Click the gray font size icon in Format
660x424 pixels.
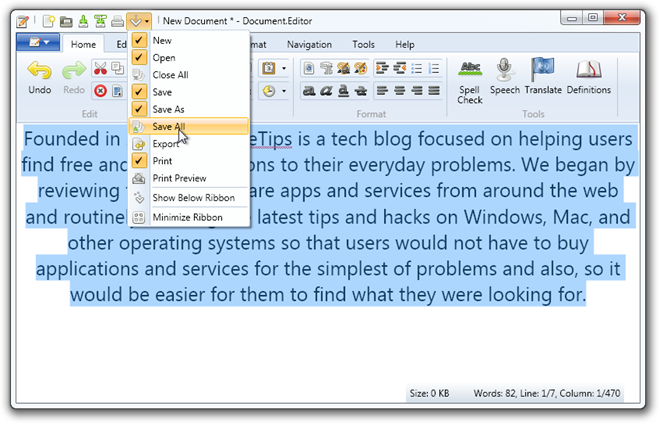tap(326, 68)
